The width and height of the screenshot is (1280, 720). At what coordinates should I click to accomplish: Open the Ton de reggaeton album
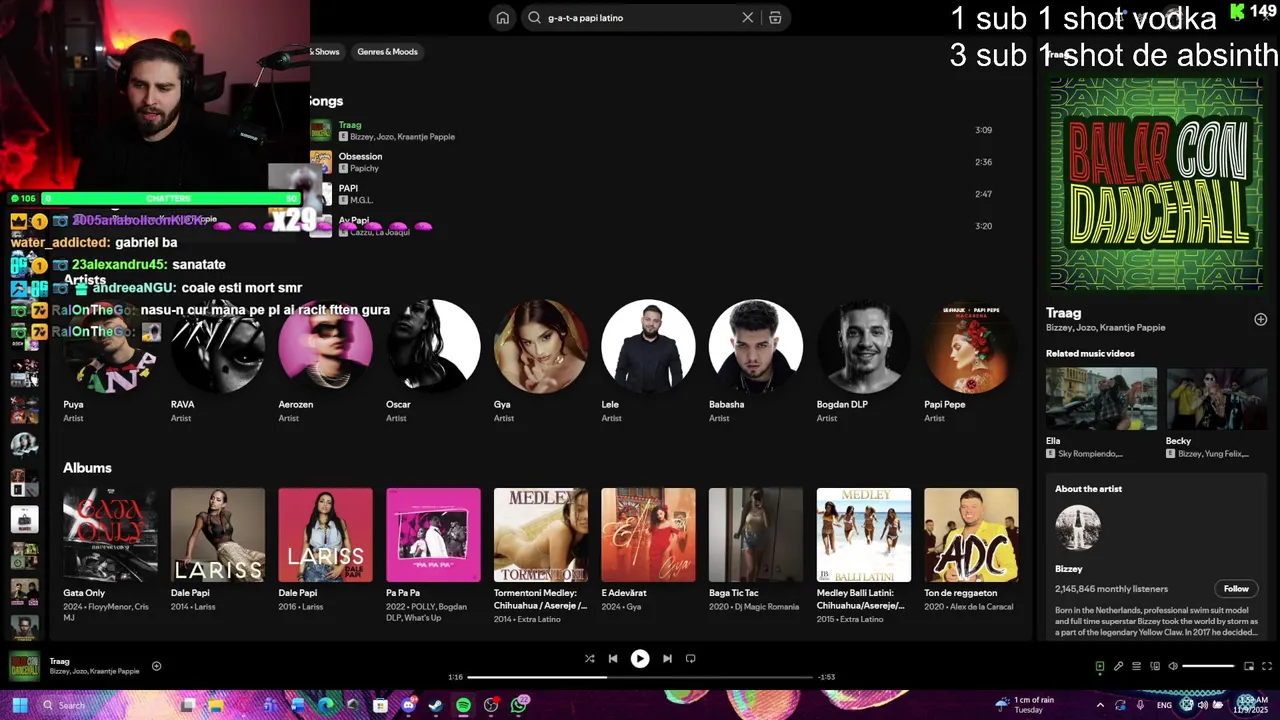(971, 535)
